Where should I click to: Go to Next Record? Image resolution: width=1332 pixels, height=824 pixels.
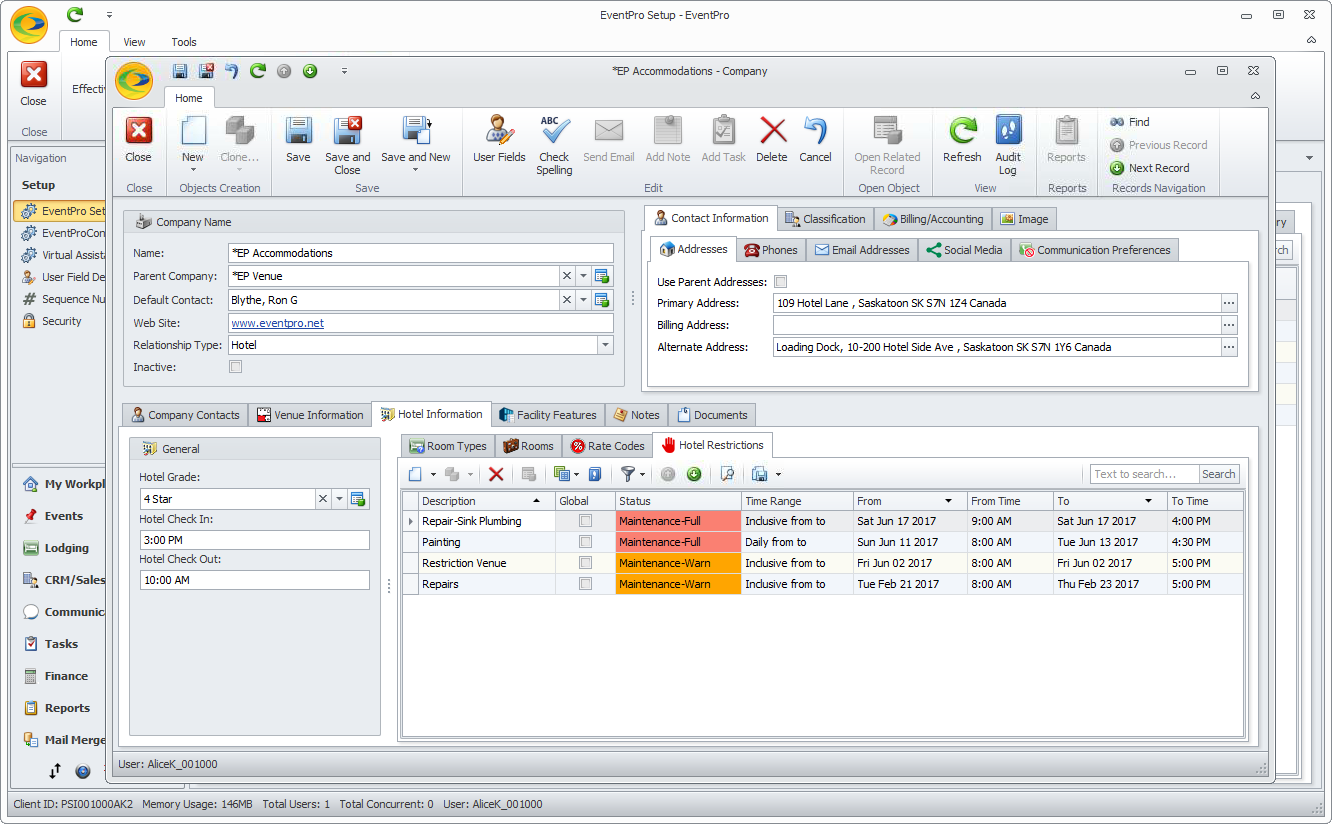click(1149, 168)
